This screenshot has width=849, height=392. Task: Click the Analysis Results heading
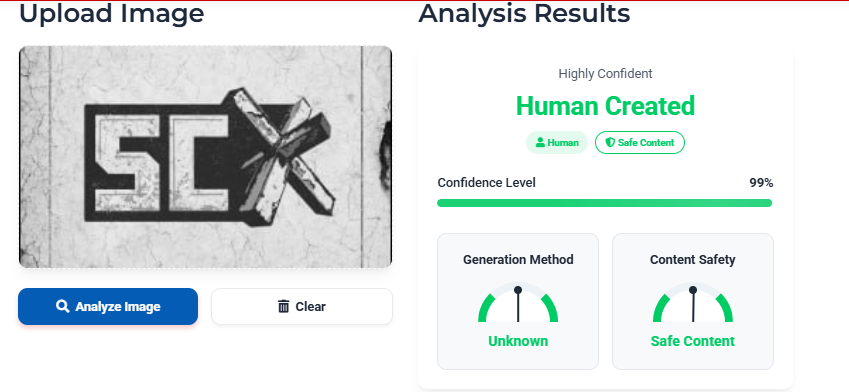(x=524, y=13)
